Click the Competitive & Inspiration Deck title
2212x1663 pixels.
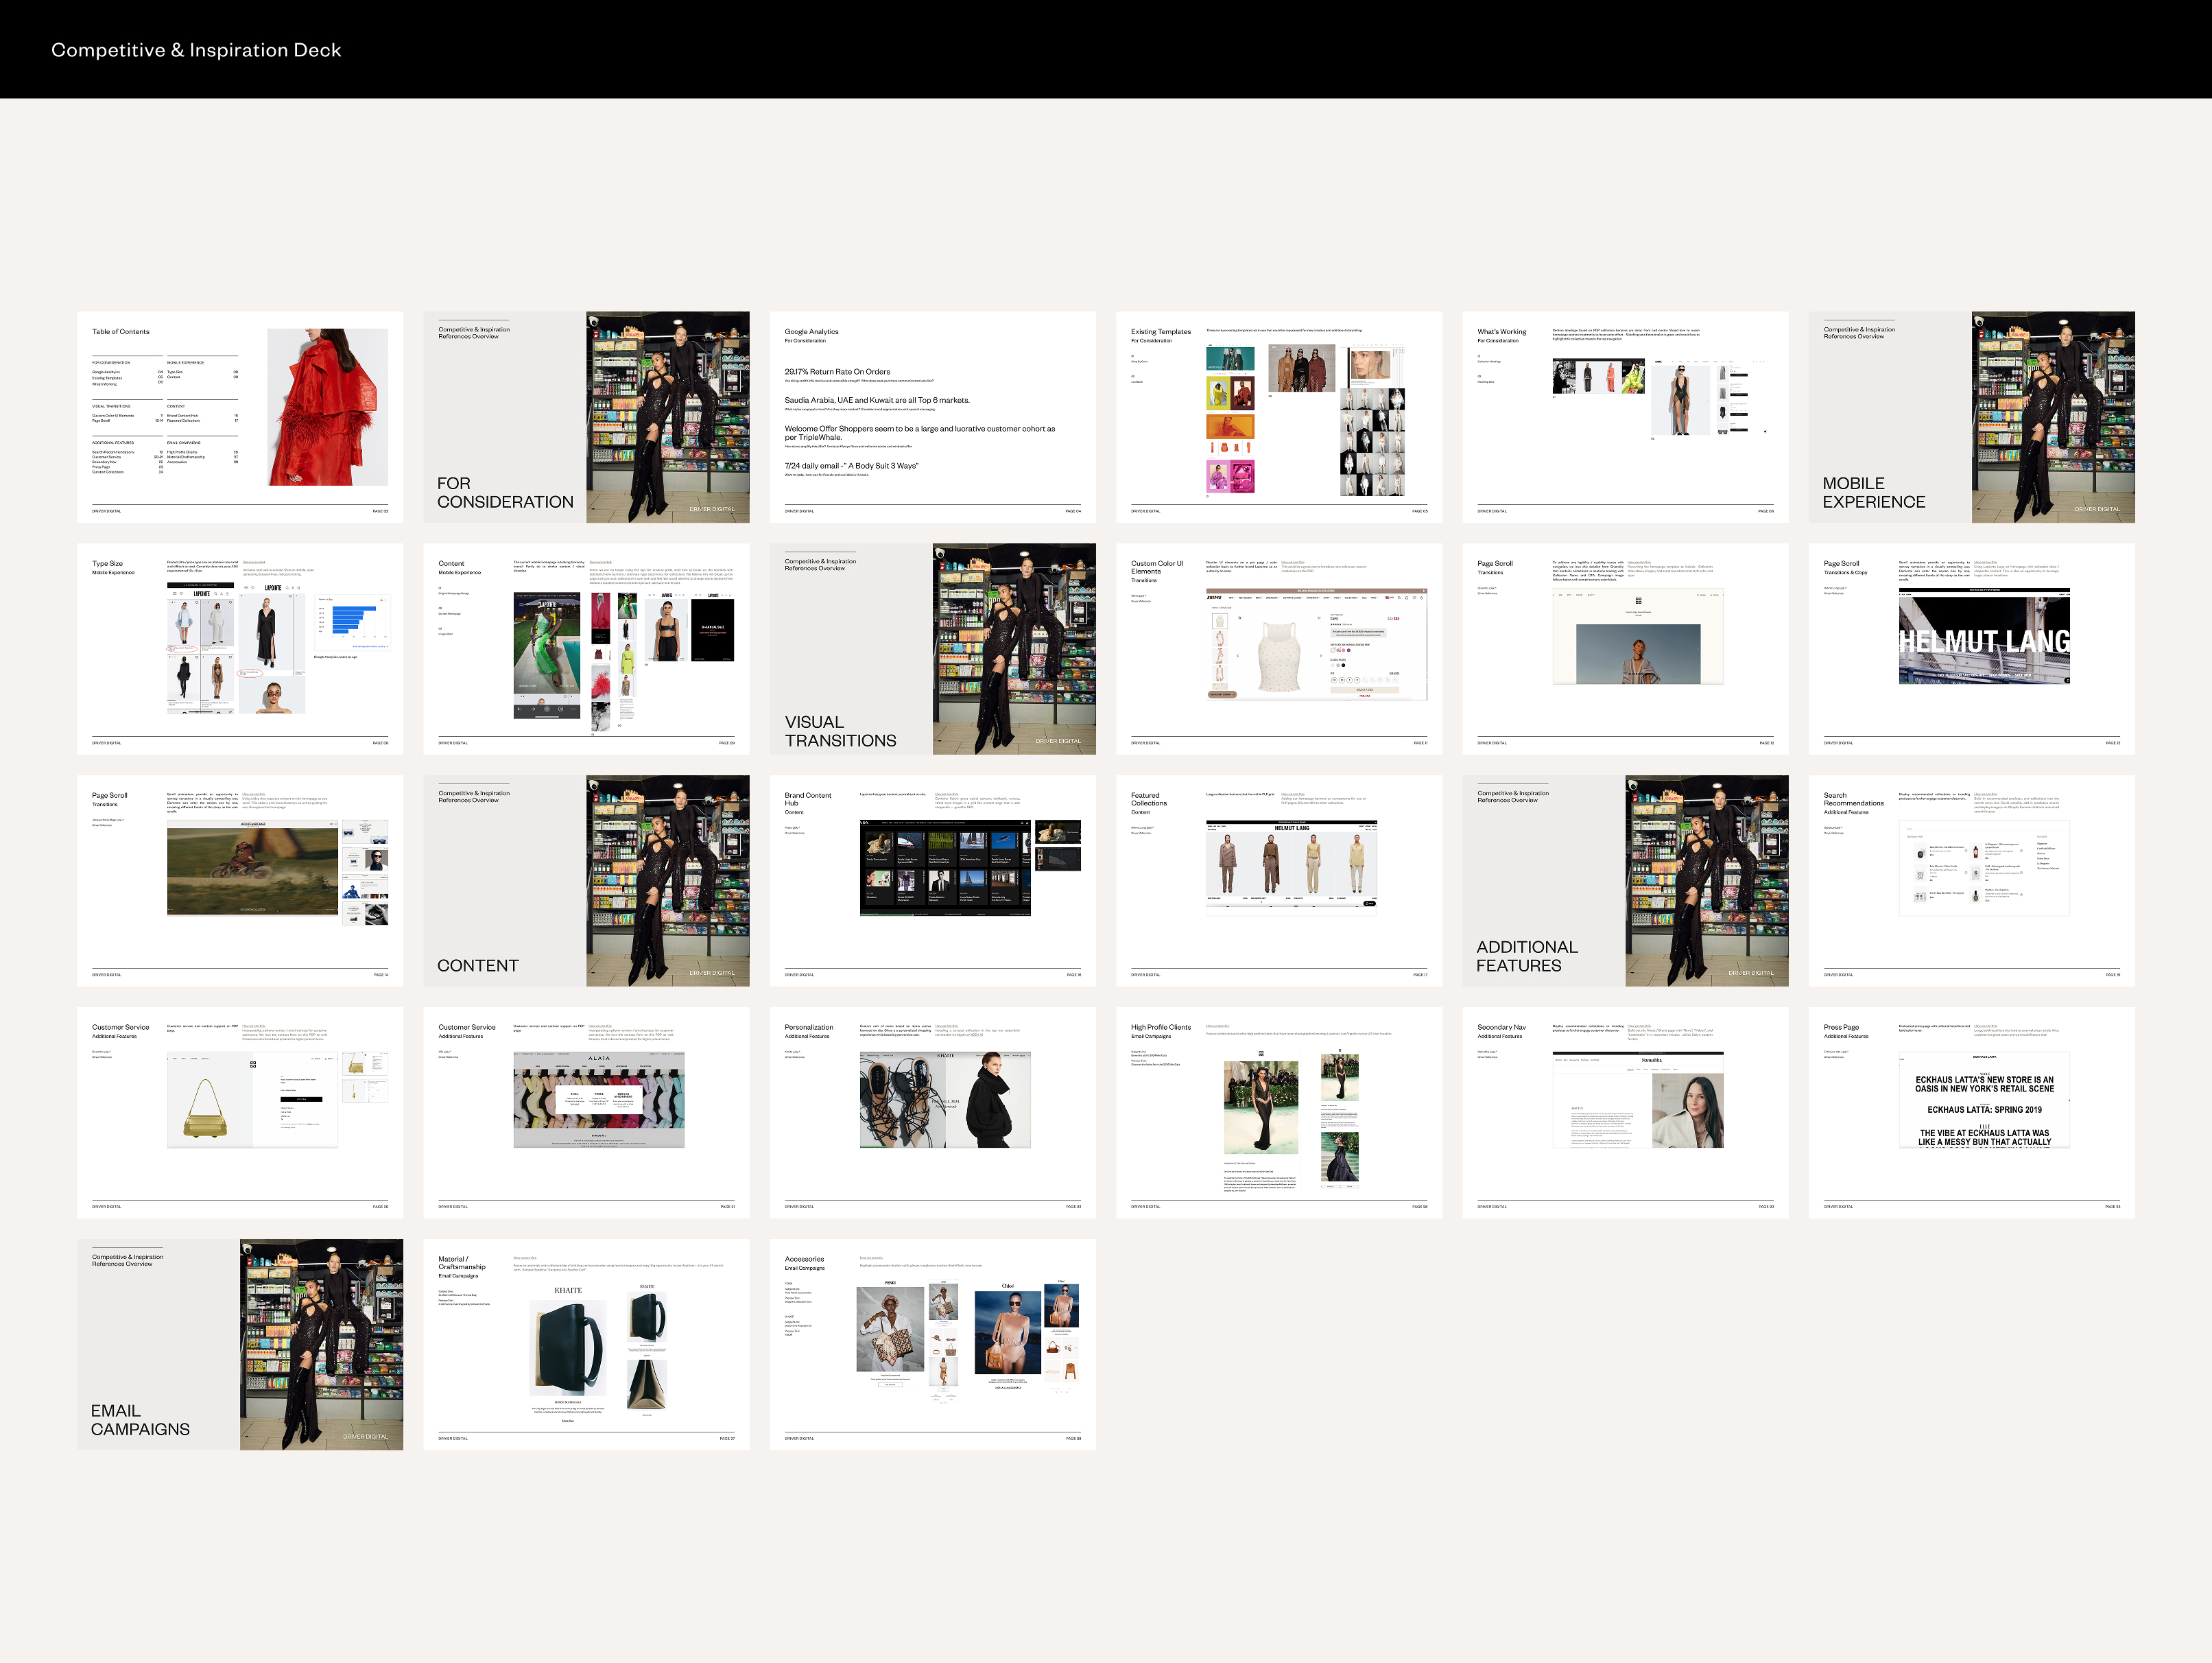tap(196, 50)
